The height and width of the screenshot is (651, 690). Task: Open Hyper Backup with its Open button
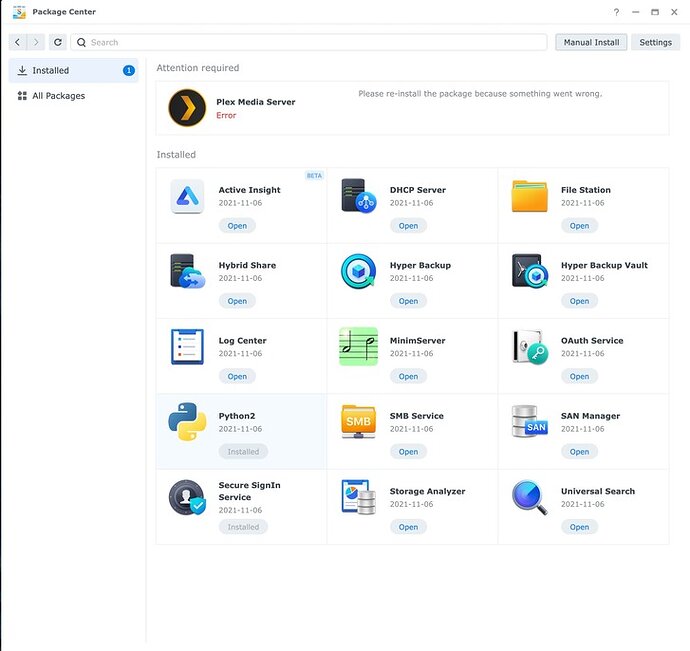[x=408, y=301]
